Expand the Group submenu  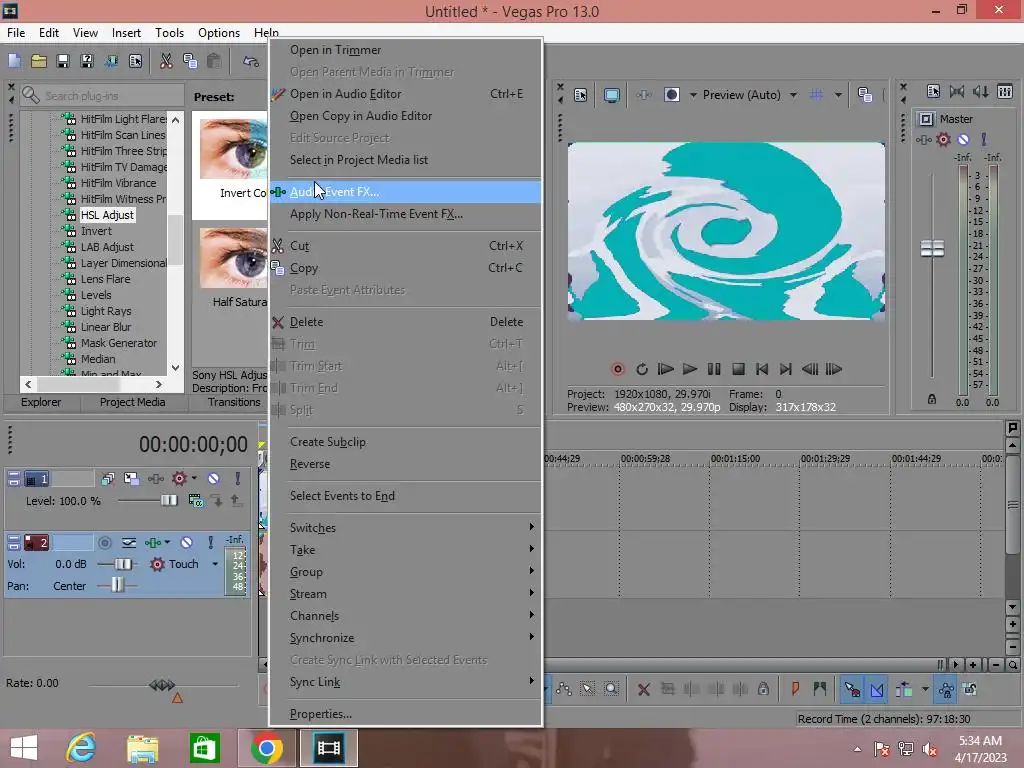(406, 572)
